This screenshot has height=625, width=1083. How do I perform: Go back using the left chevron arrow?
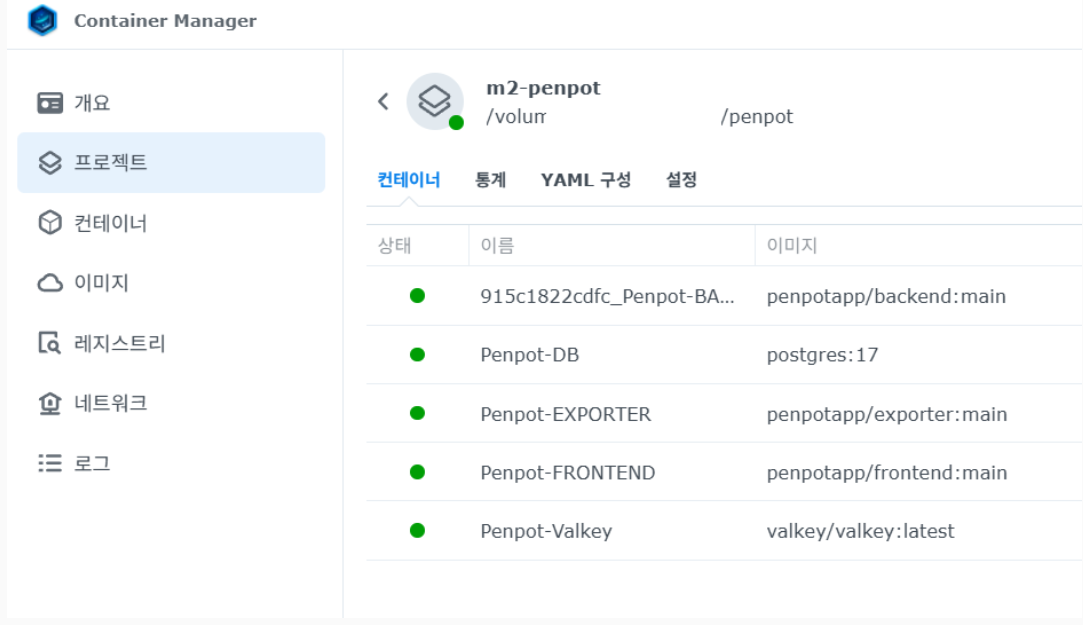(x=383, y=101)
